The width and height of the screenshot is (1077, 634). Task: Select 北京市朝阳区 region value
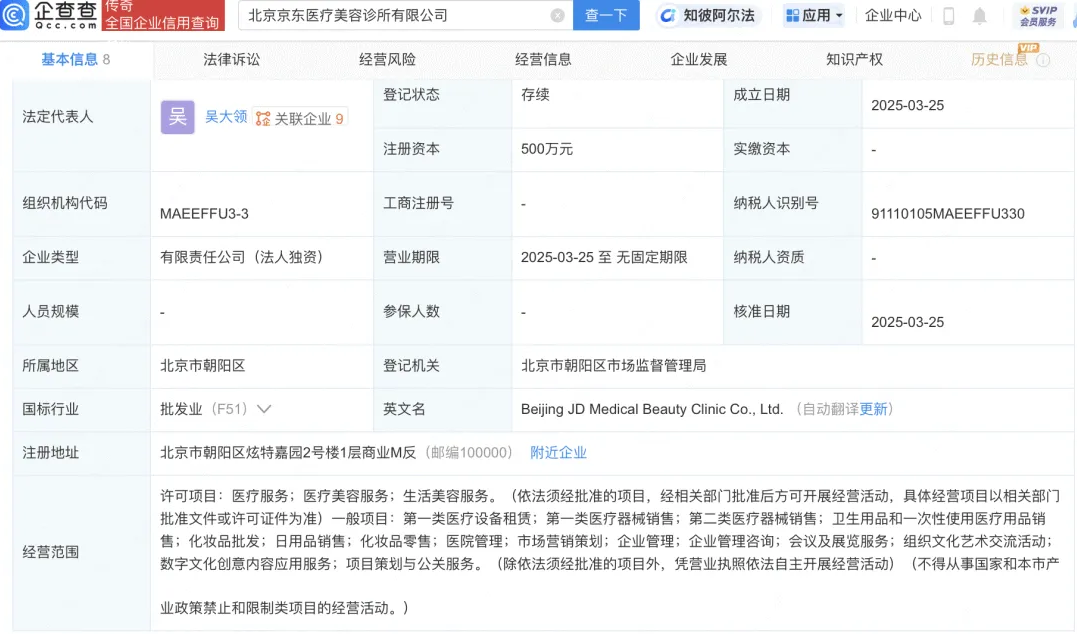point(203,365)
